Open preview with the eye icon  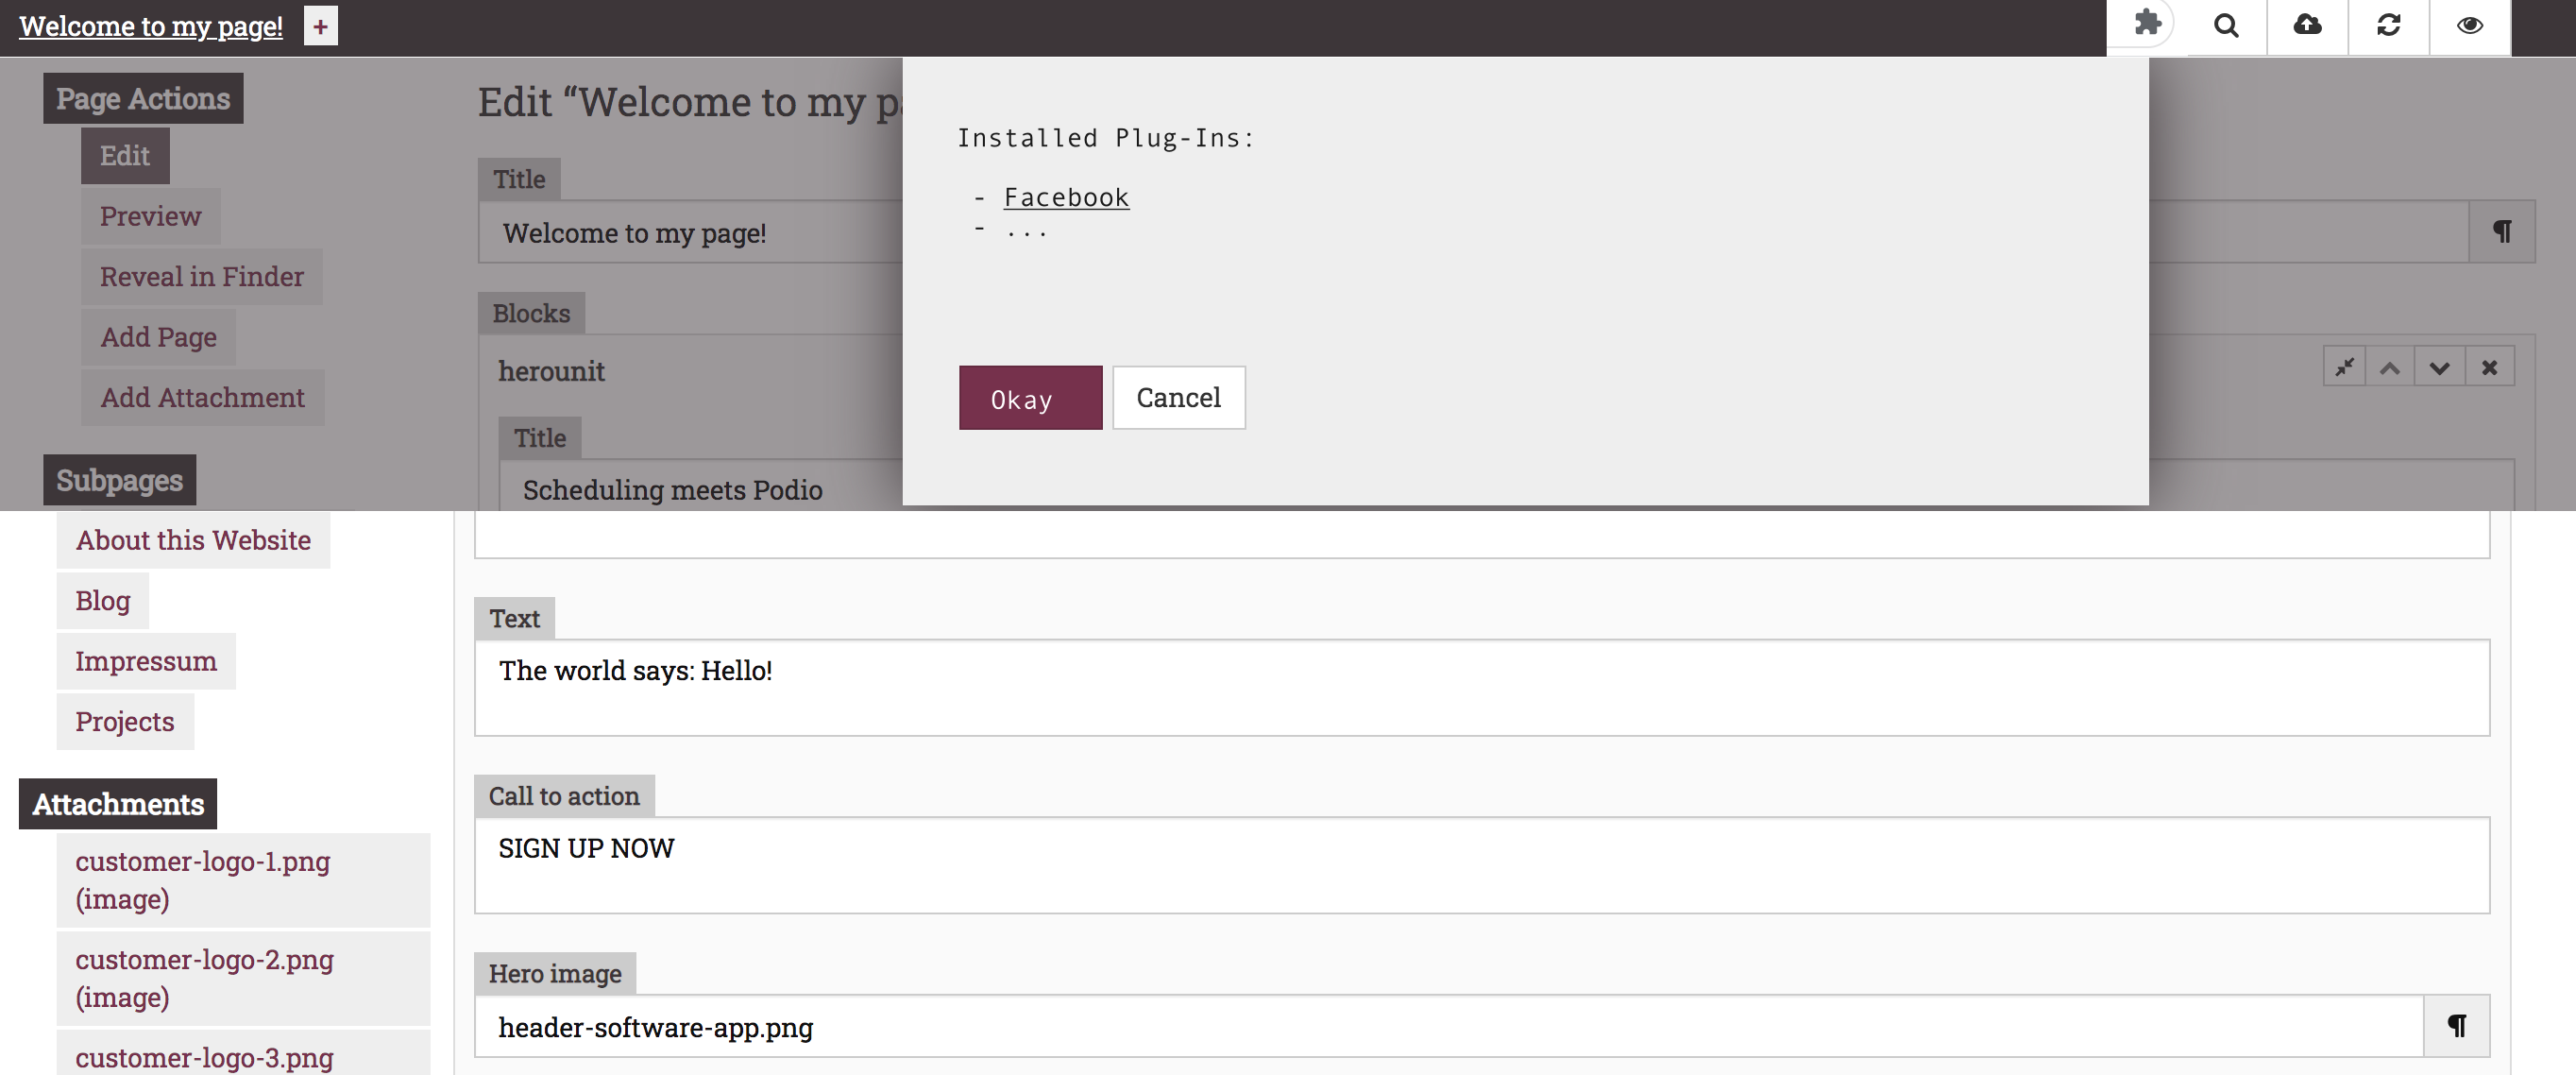pyautogui.click(x=2469, y=25)
